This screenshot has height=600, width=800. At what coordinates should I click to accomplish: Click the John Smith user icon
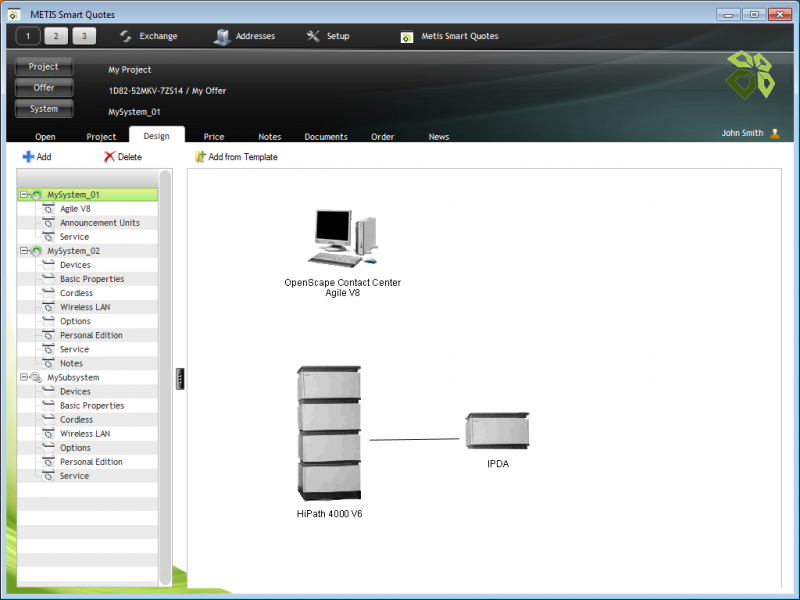click(775, 133)
